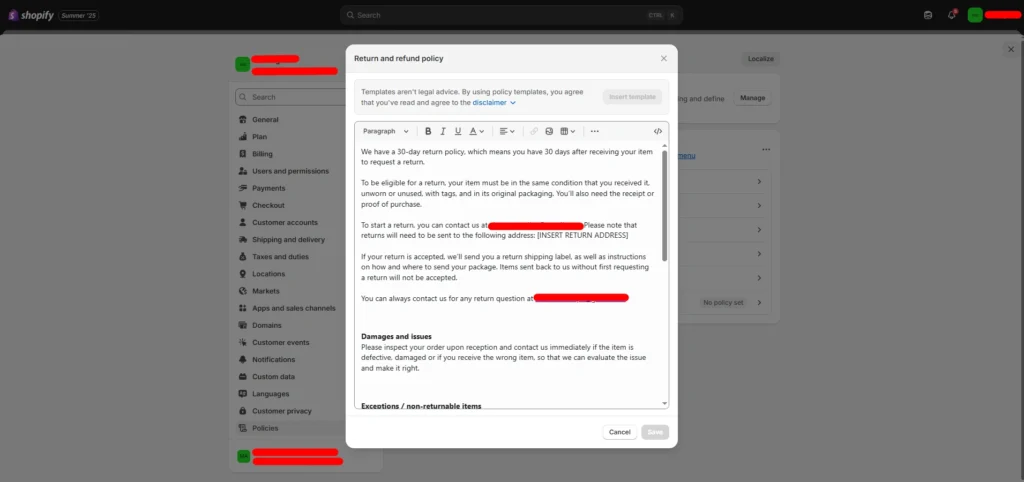Click the Save button
Screen dimensions: 1024x482
(x=655, y=432)
